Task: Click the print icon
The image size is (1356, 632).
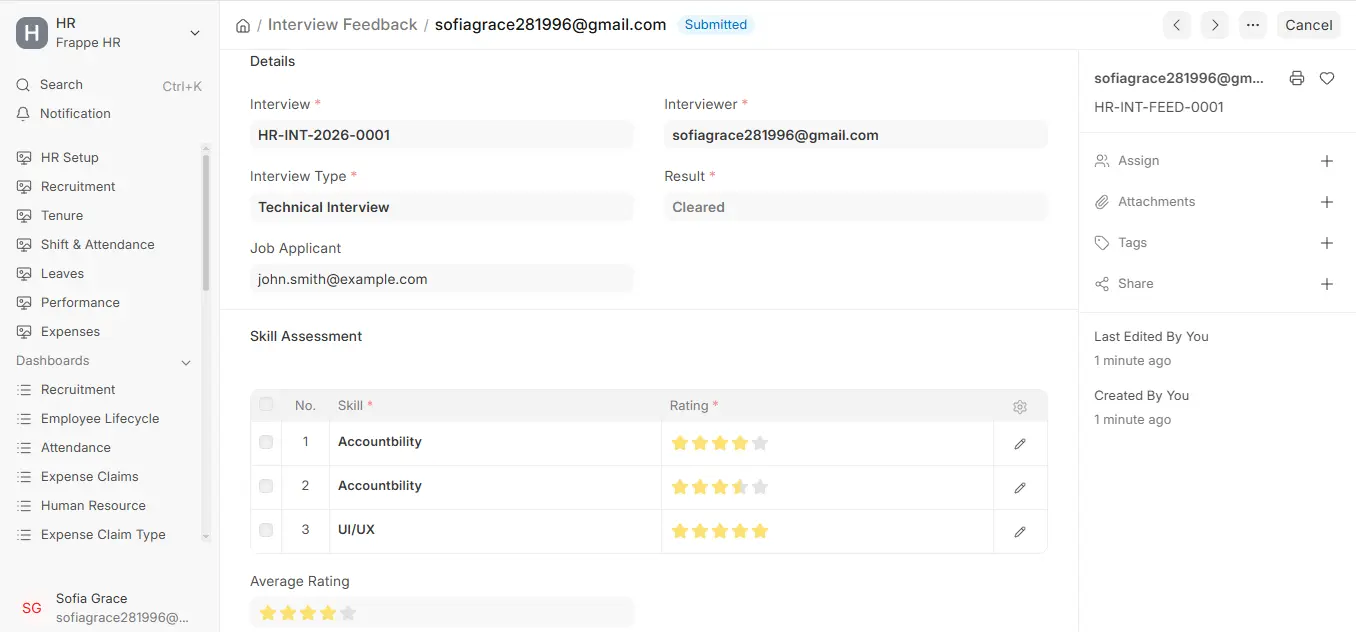Action: pyautogui.click(x=1297, y=78)
